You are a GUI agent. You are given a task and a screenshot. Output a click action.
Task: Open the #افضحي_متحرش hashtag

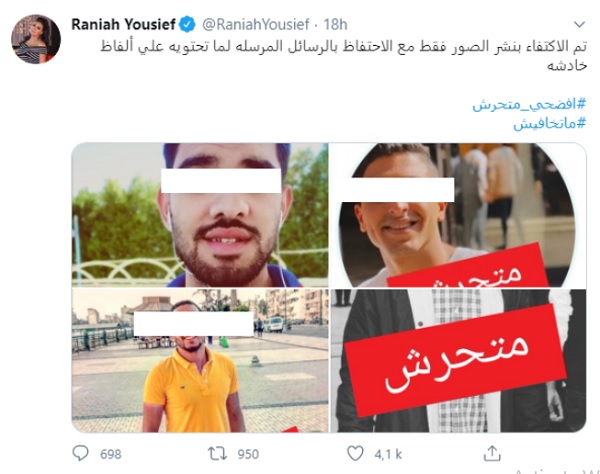pyautogui.click(x=529, y=104)
